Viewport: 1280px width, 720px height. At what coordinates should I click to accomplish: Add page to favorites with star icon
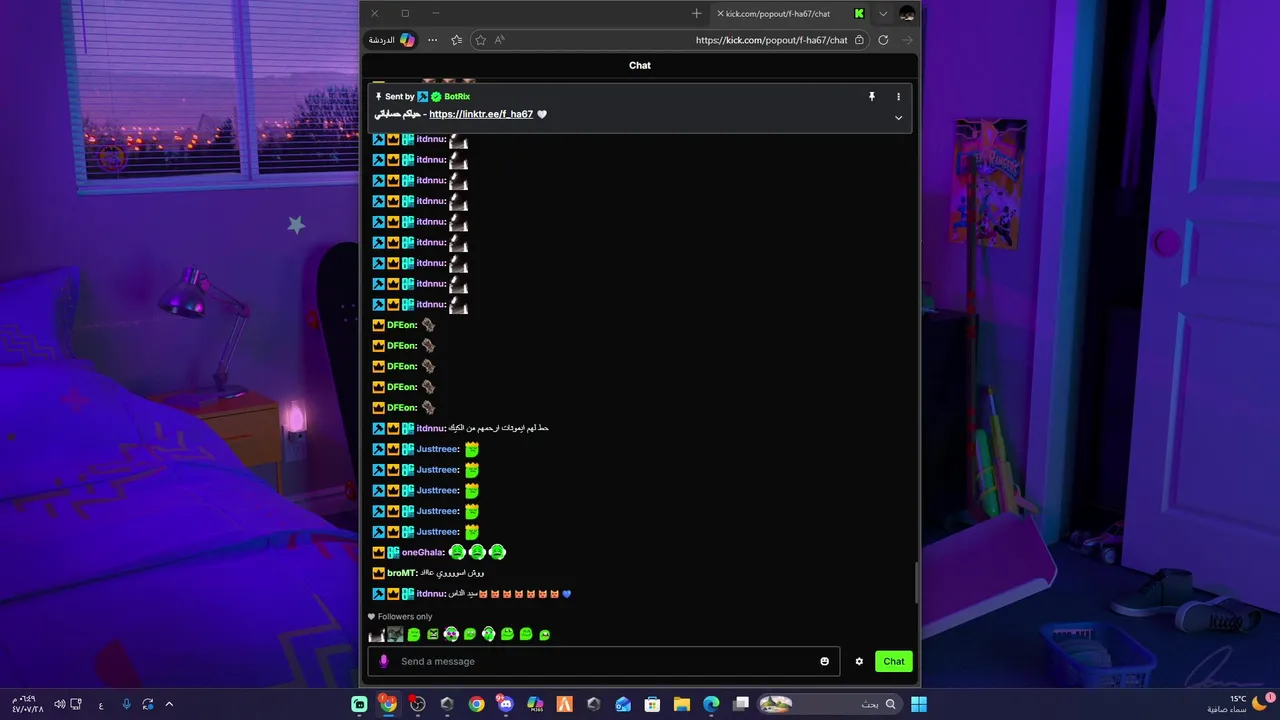[481, 40]
